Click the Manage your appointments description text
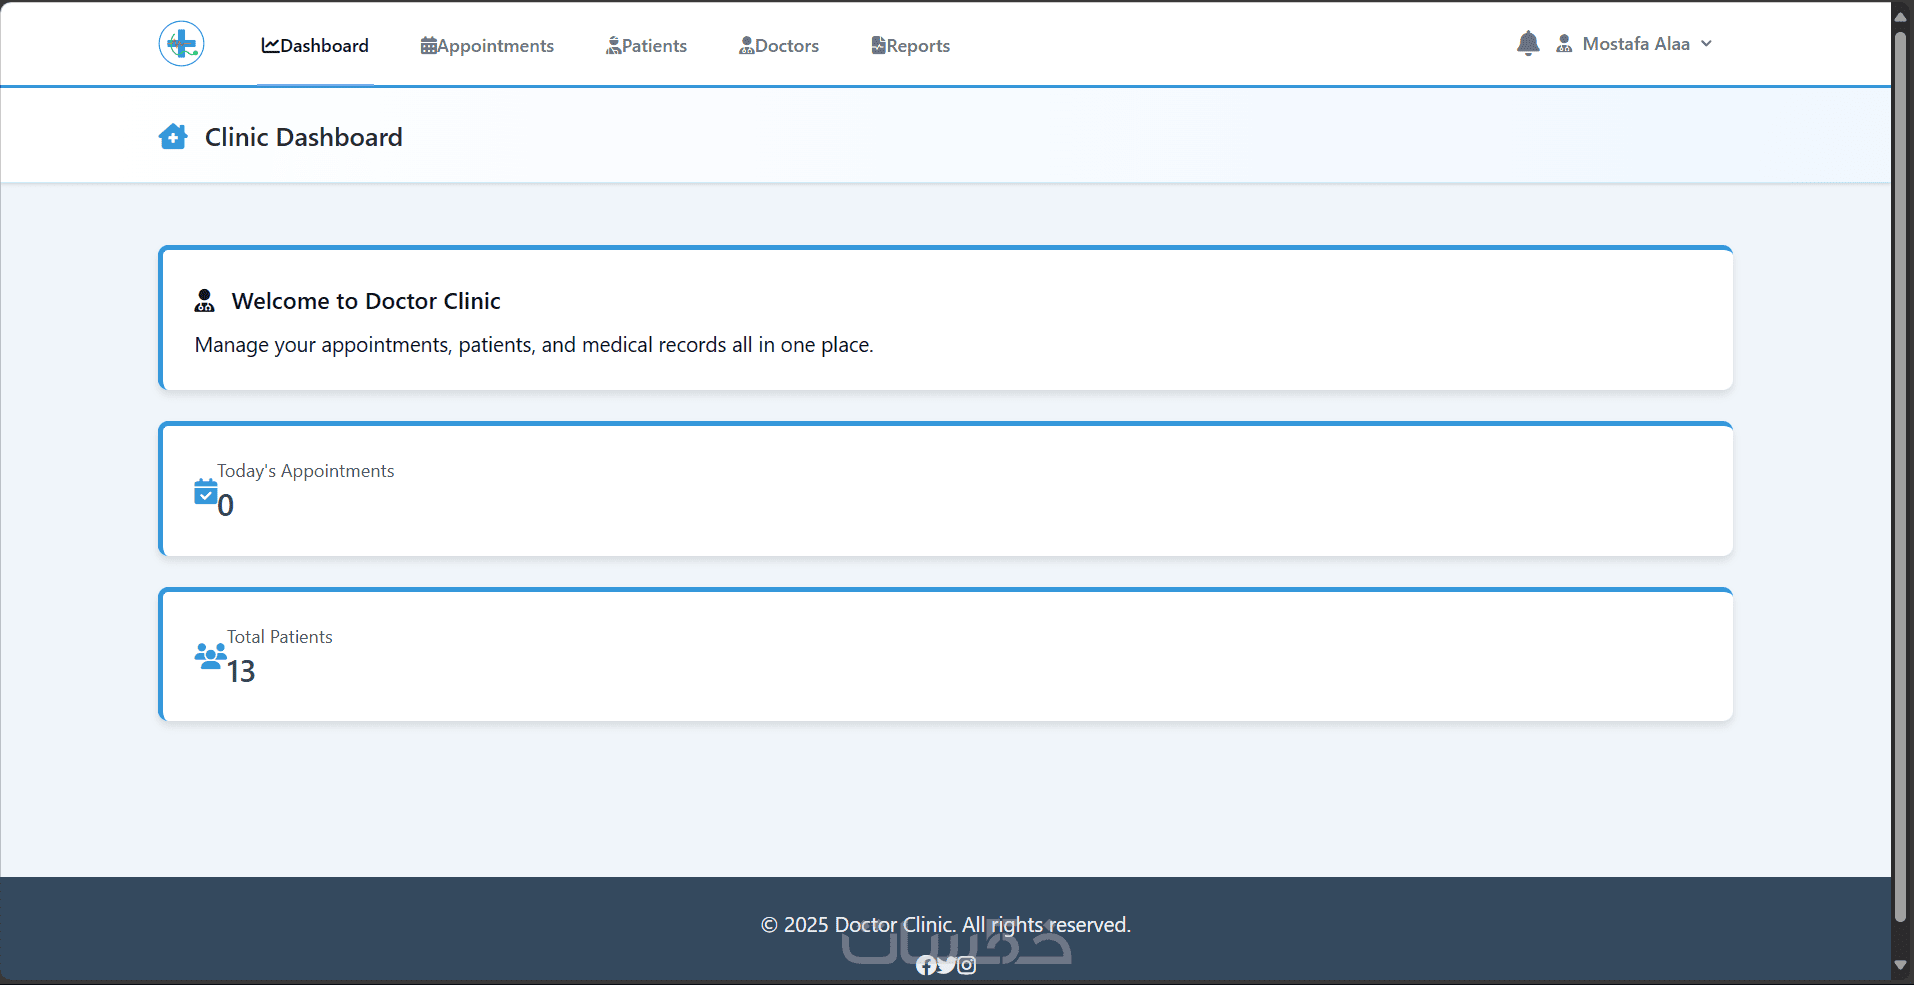This screenshot has width=1914, height=985. coord(534,345)
